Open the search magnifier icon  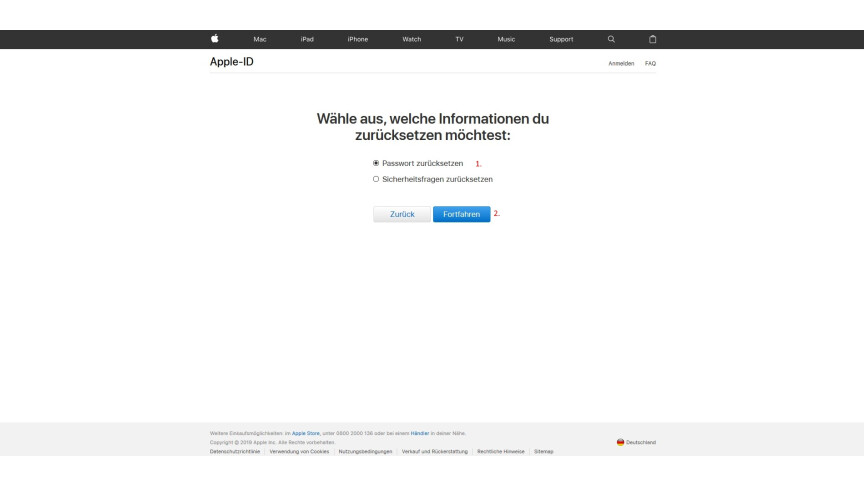point(611,39)
